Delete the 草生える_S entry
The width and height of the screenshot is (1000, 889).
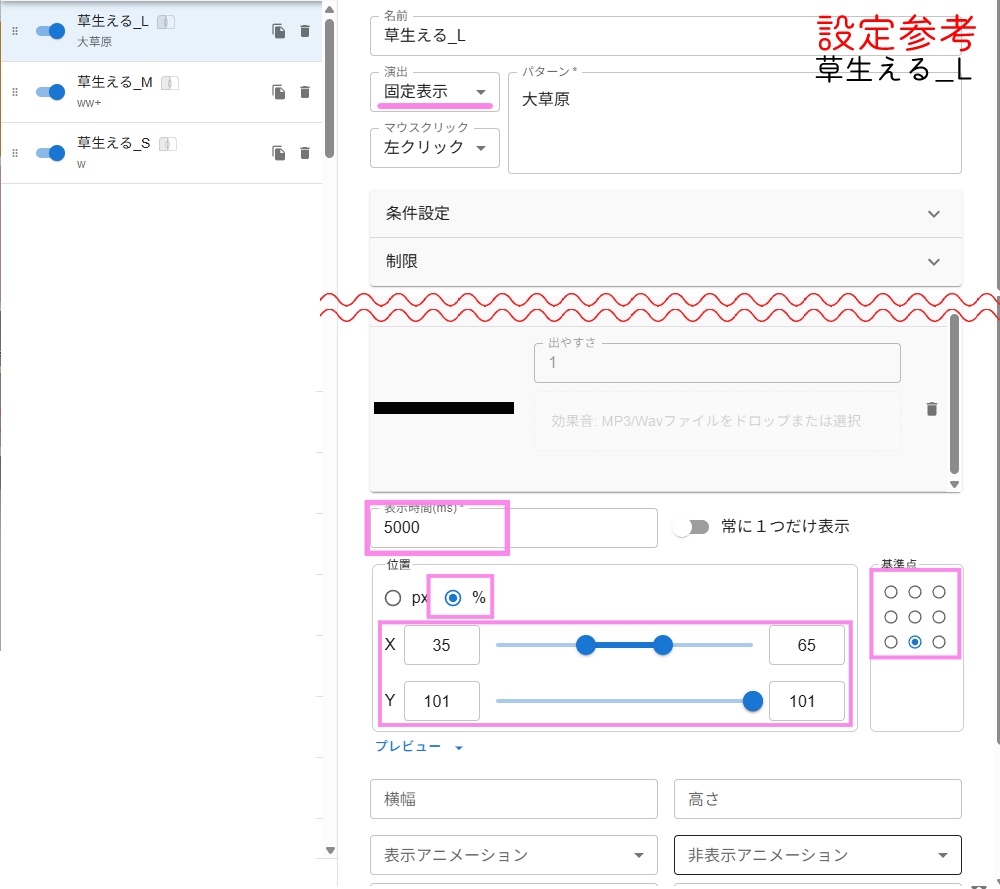[305, 153]
